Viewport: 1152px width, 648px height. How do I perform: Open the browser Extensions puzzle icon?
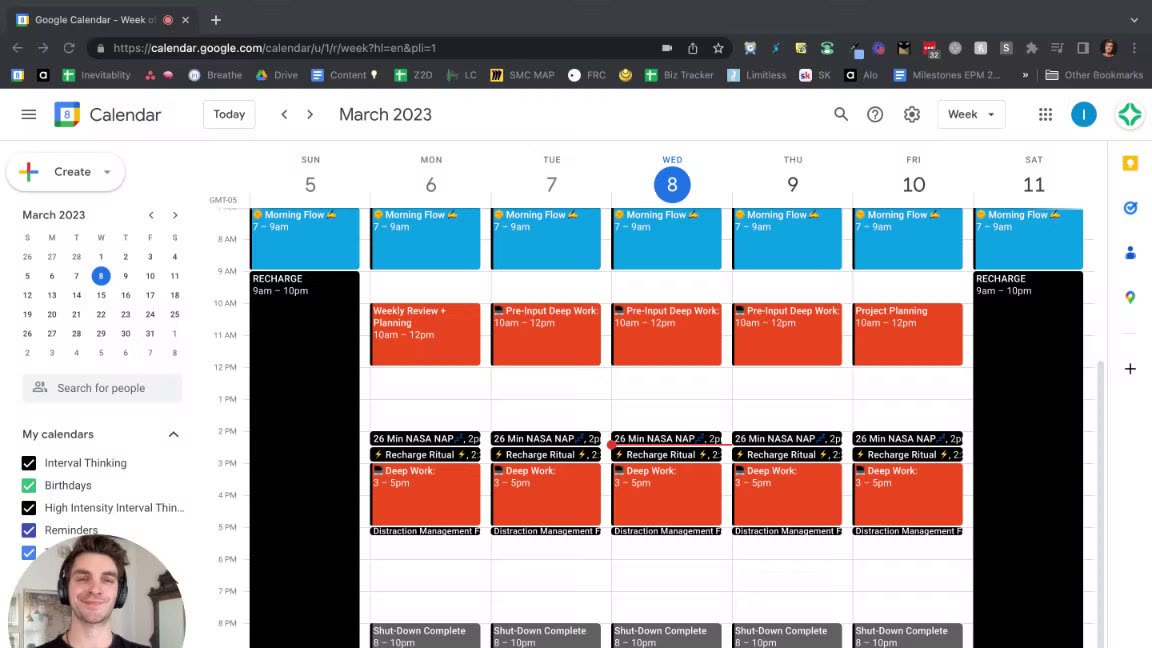pos(1032,48)
